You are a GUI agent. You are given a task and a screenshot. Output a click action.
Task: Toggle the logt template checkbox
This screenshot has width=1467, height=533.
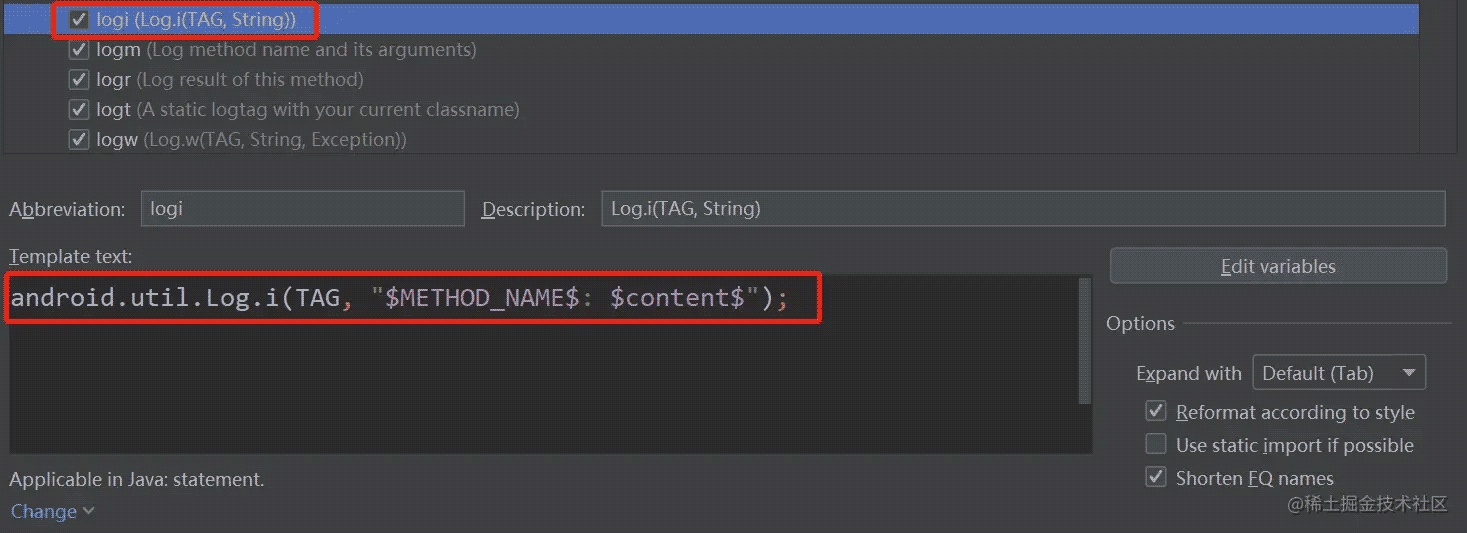click(80, 109)
